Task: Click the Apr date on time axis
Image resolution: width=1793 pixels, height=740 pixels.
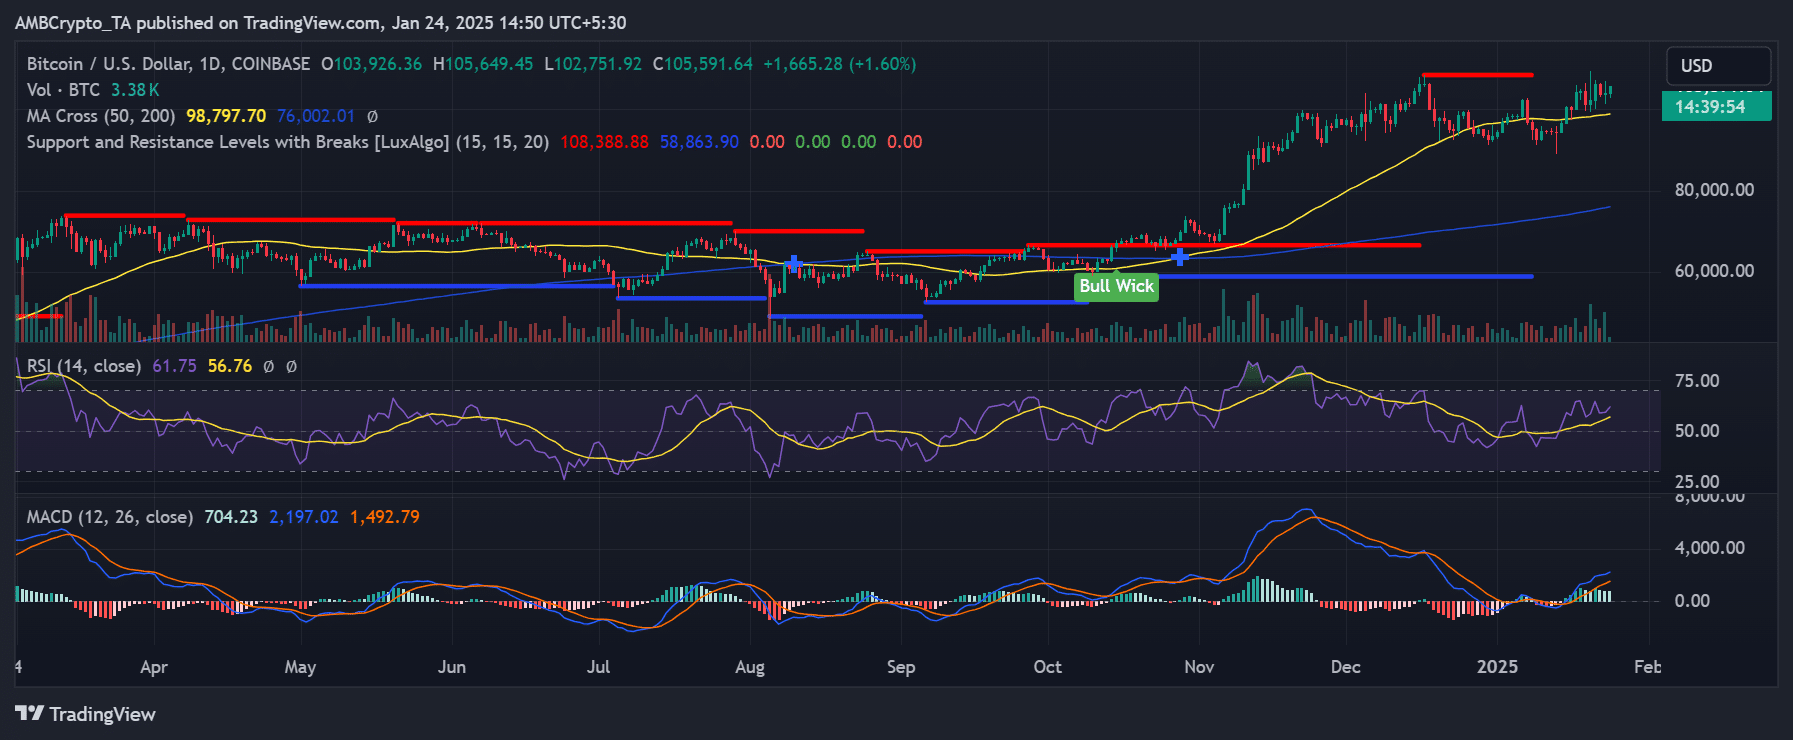Action: point(154,667)
